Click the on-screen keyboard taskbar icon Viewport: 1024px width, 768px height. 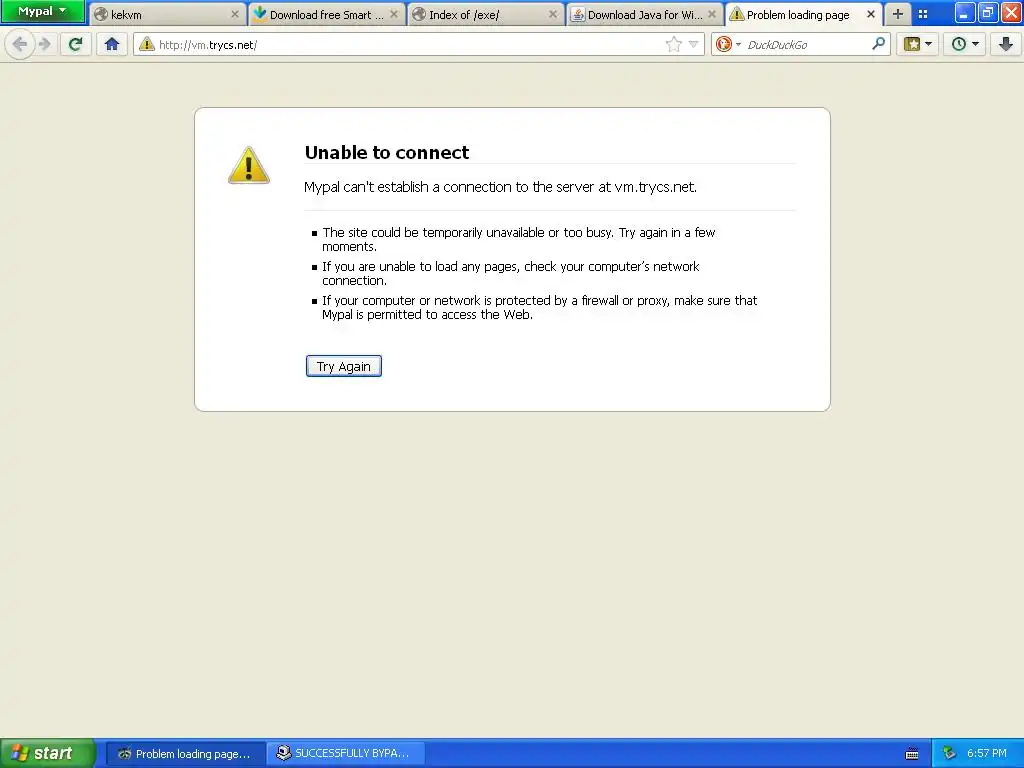(912, 754)
